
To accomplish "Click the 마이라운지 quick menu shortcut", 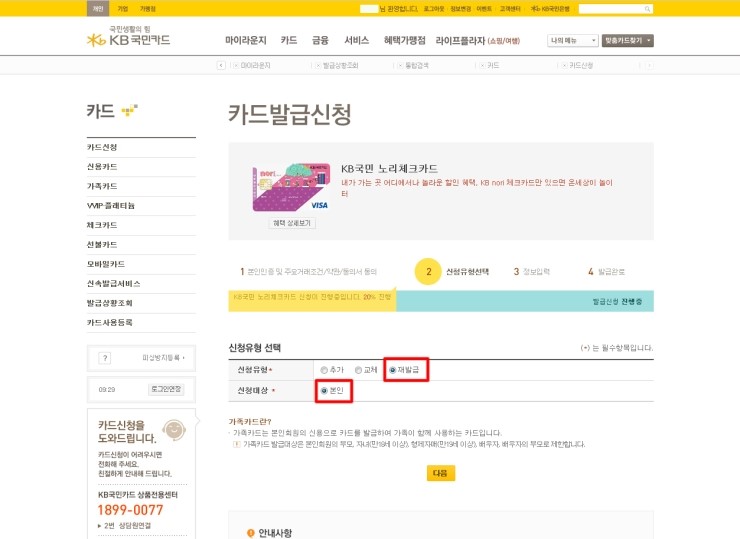I will 255,66.
